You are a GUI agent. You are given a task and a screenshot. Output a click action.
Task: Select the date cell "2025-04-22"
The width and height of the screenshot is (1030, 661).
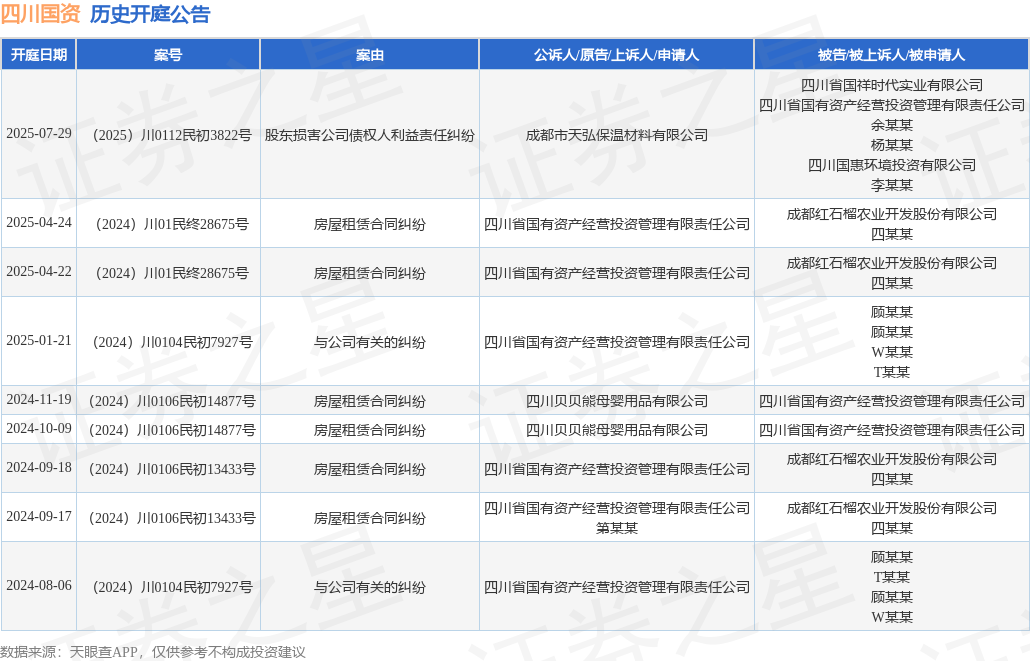pyautogui.click(x=39, y=271)
